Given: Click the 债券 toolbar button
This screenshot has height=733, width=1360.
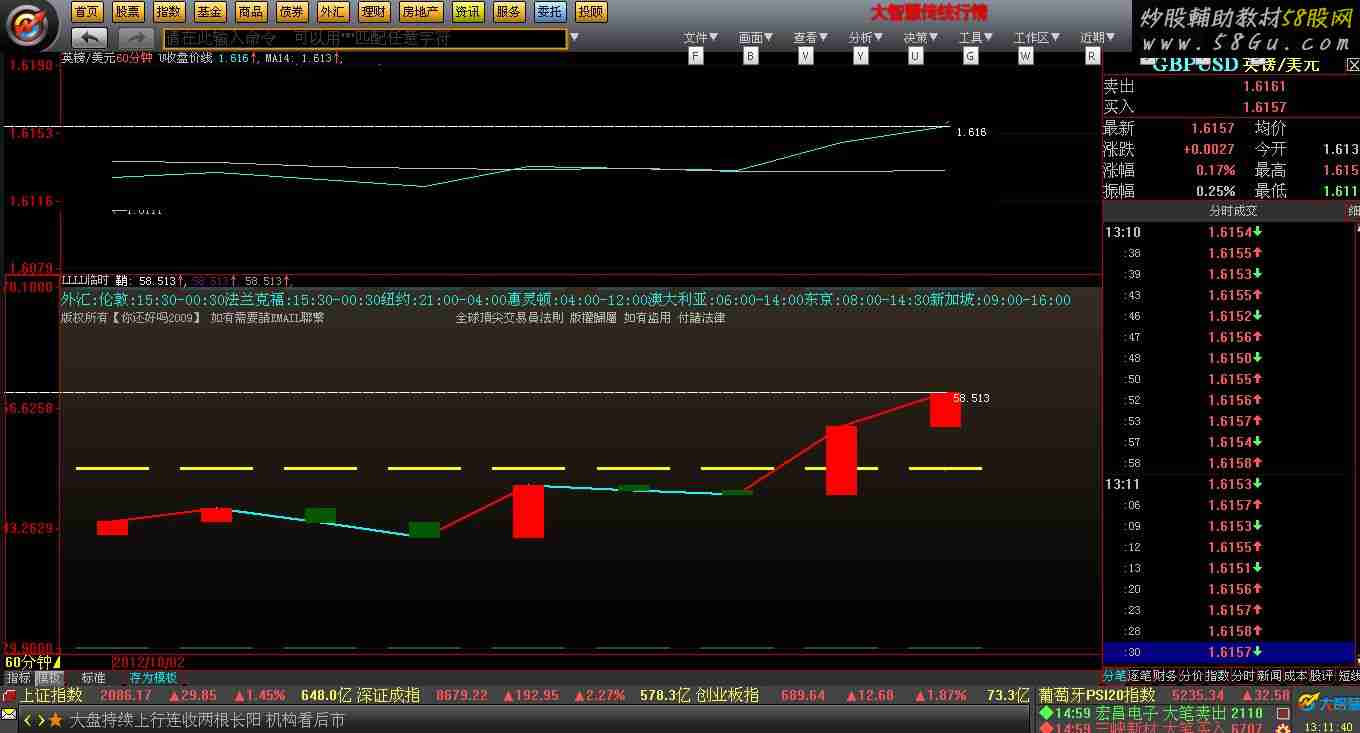Looking at the screenshot, I should pos(292,12).
